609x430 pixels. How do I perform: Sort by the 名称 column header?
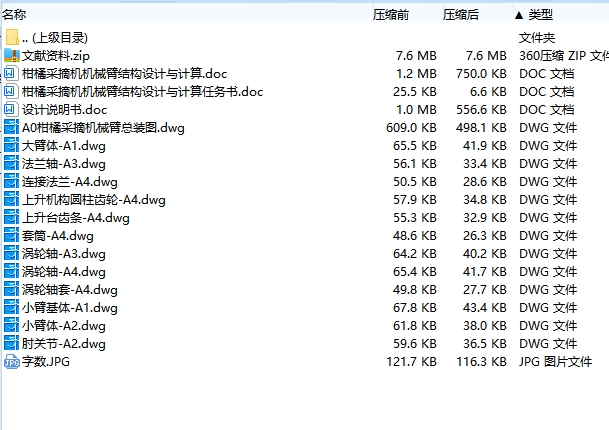pos(14,15)
